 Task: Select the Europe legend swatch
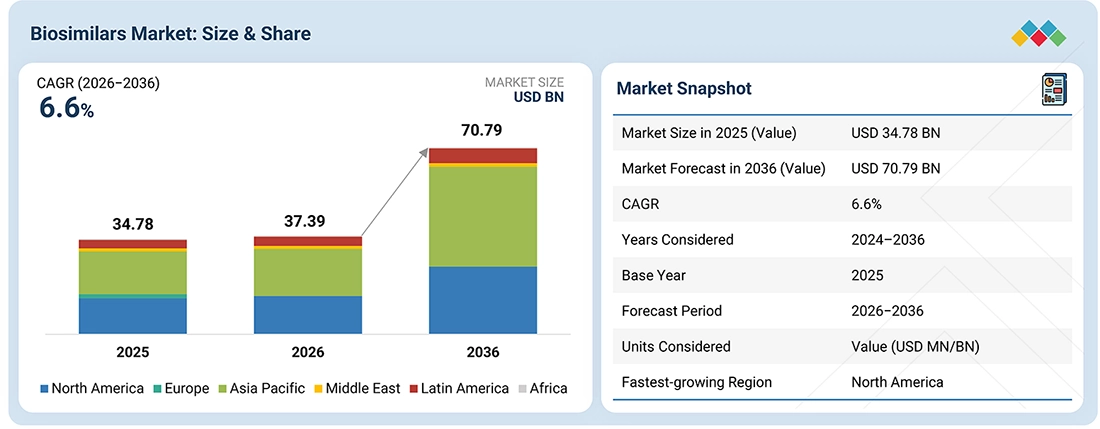coord(156,388)
